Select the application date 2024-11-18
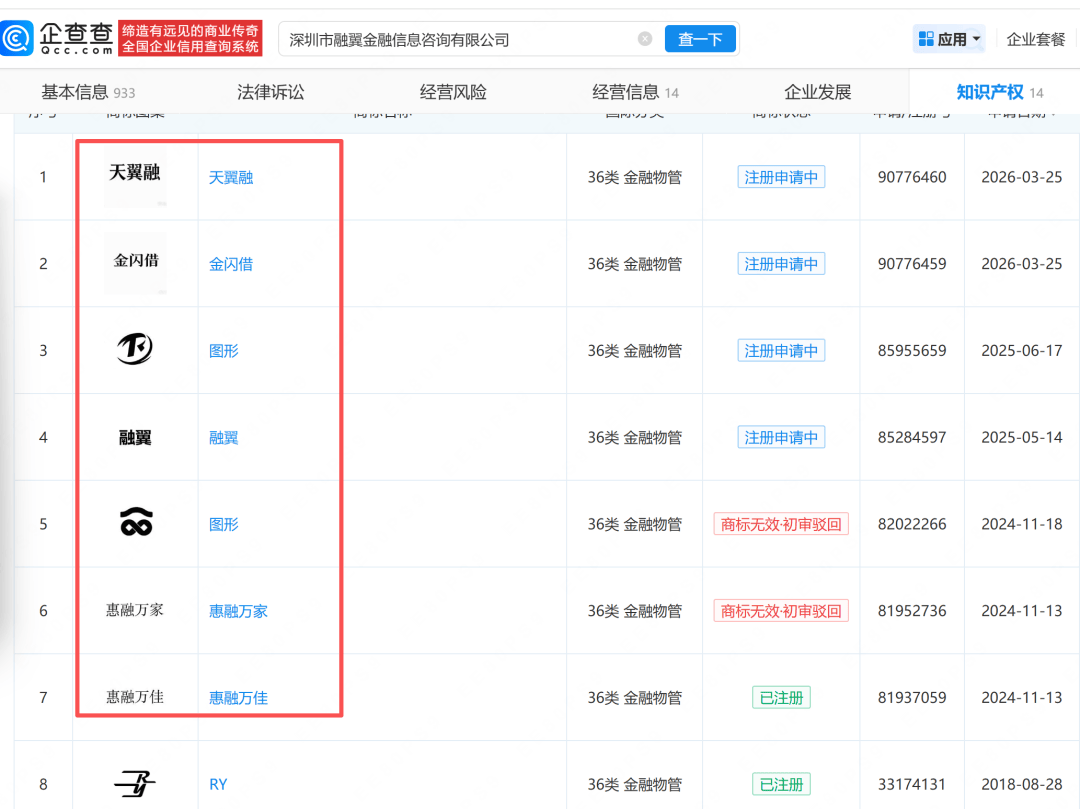This screenshot has width=1080, height=809. [x=1021, y=524]
